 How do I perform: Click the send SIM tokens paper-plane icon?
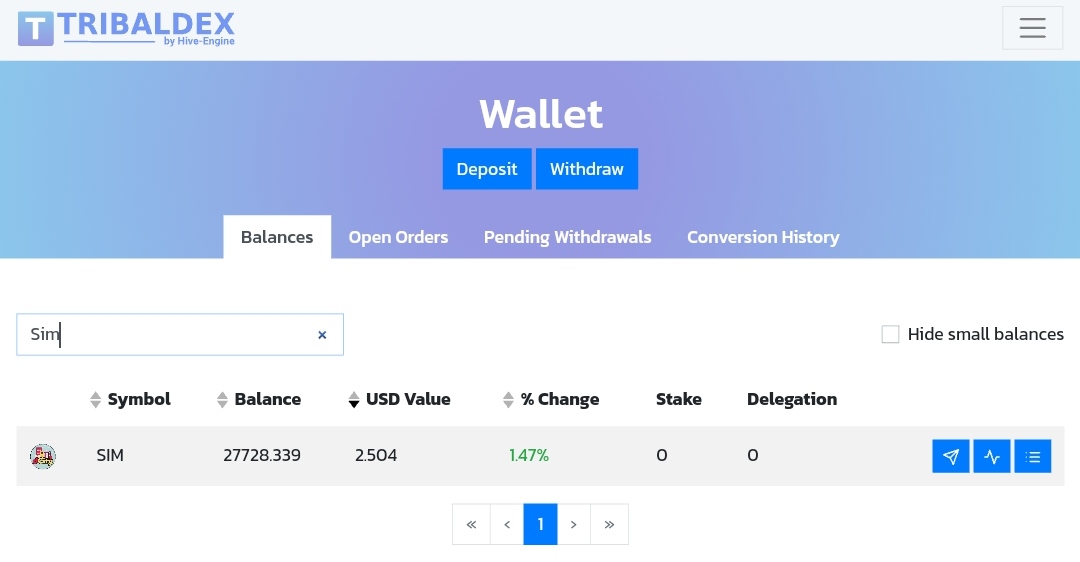[x=950, y=456]
